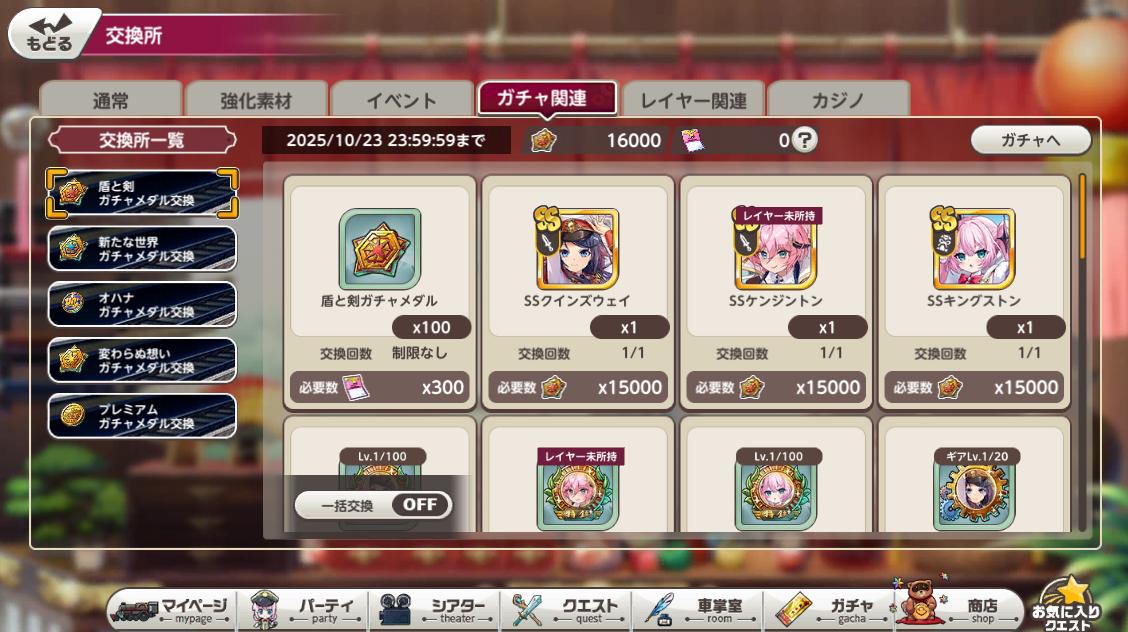Select 新たな世界 ガチャメダル交換 list entry
The image size is (1128, 632).
142,249
